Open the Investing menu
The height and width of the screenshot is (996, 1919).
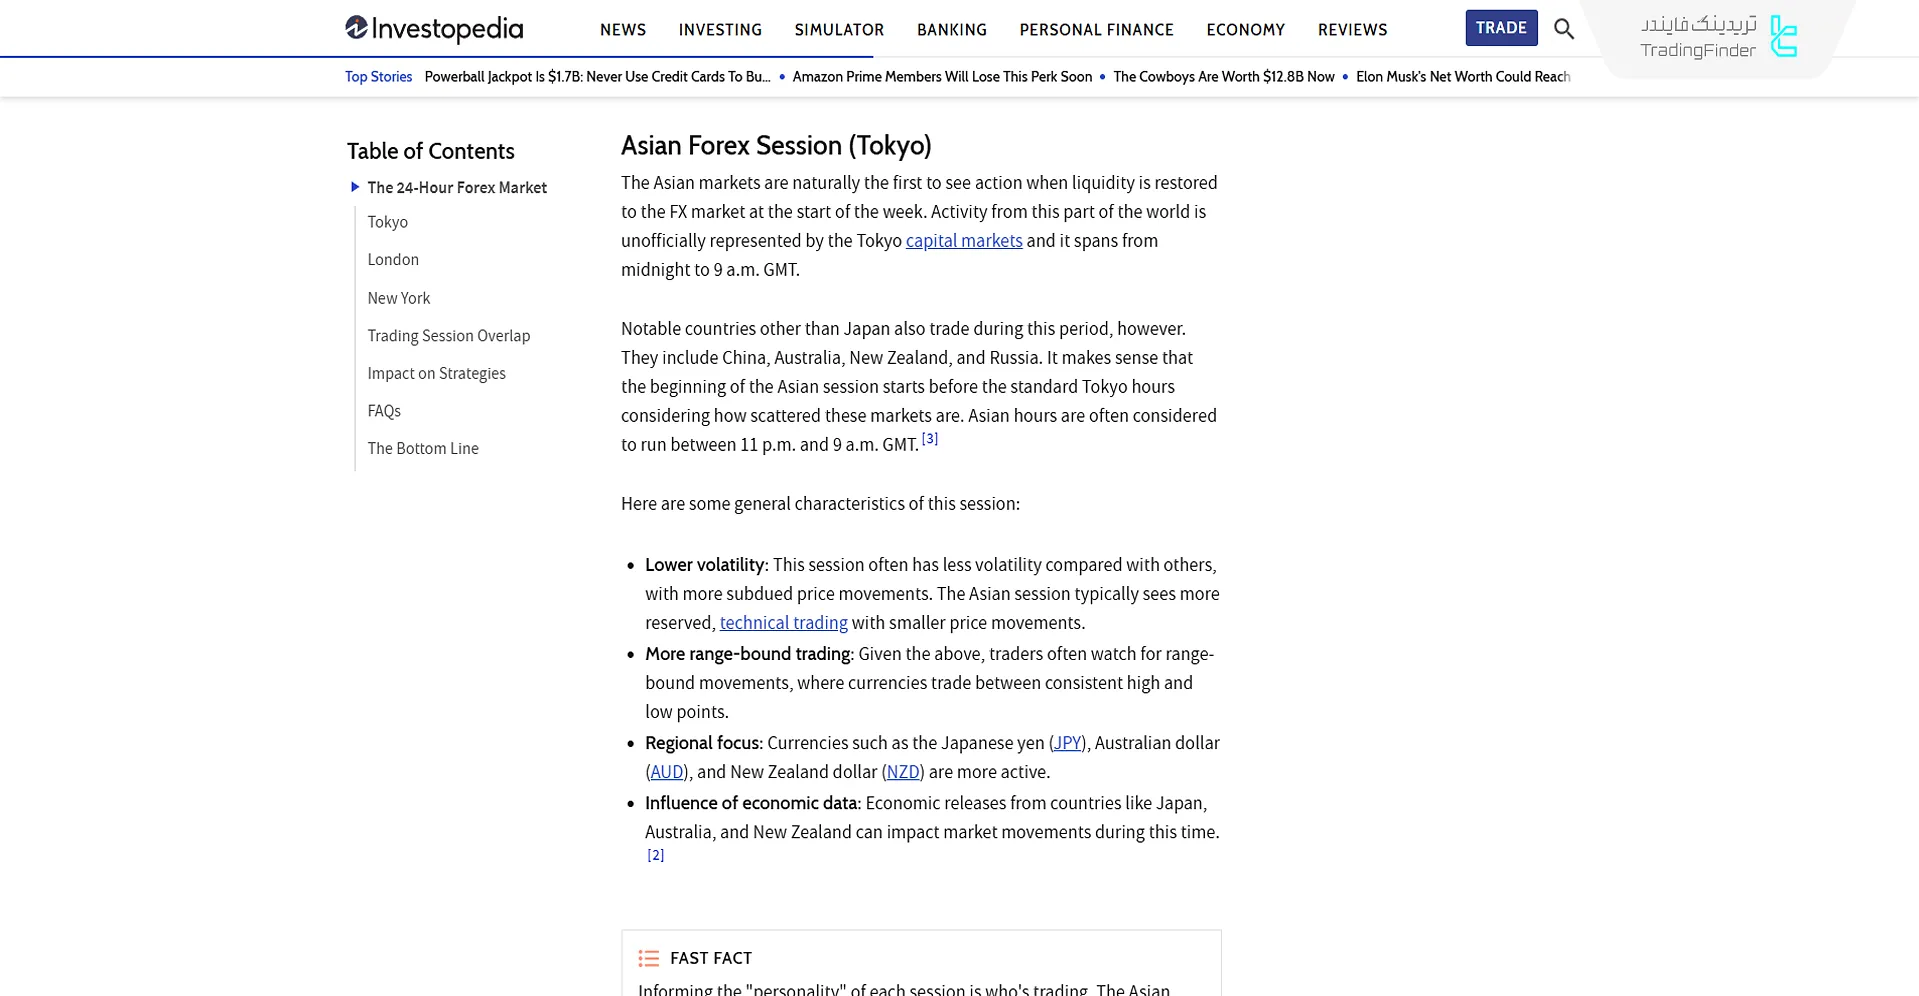720,30
